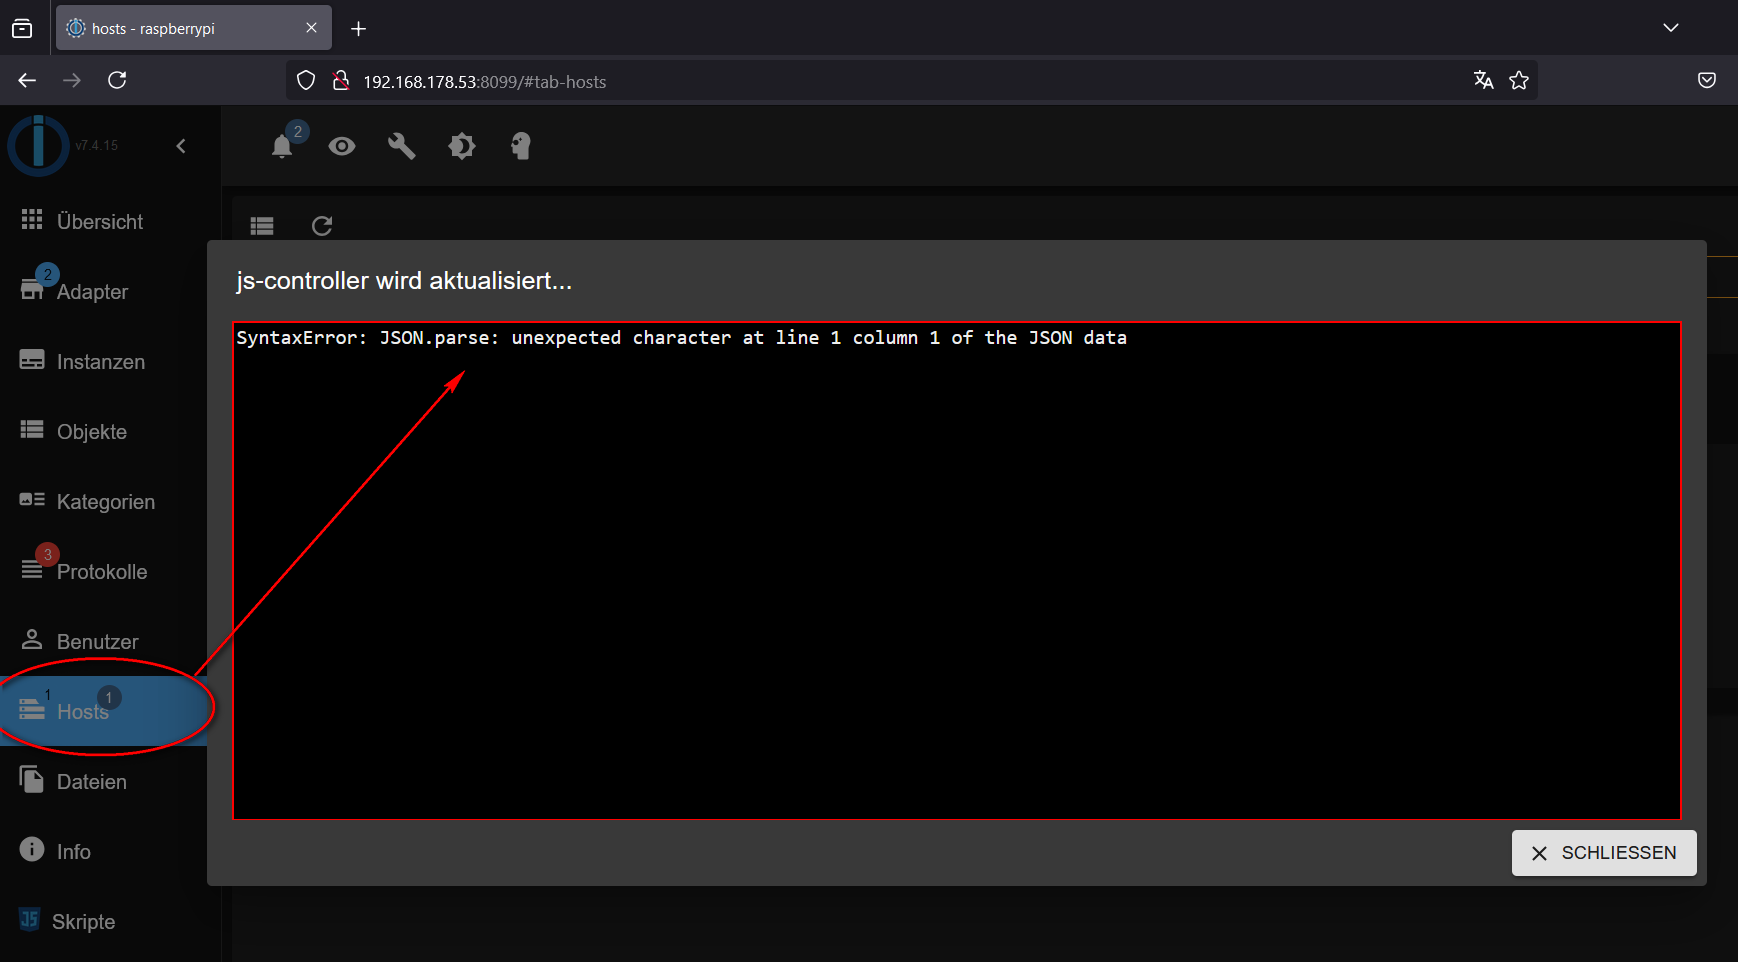Go to Instanzen page
This screenshot has height=962, width=1738.
(x=104, y=361)
